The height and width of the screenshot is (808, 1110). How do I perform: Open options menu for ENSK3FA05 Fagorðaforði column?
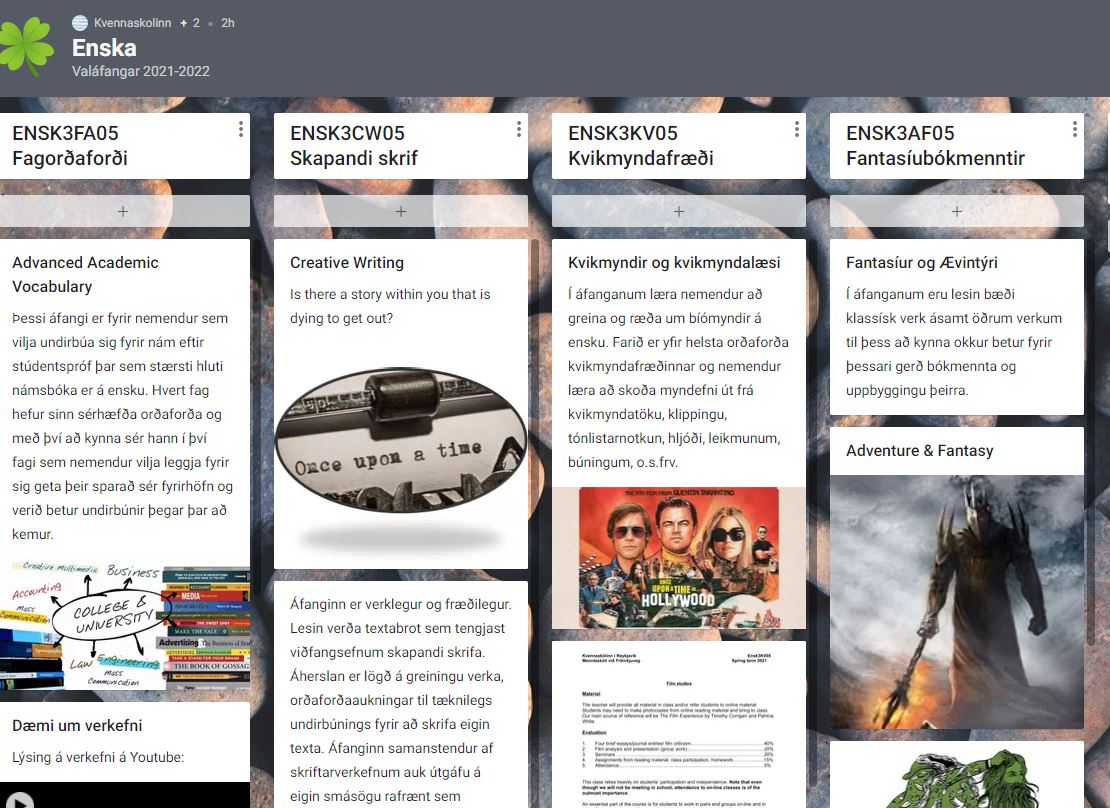coord(241,129)
